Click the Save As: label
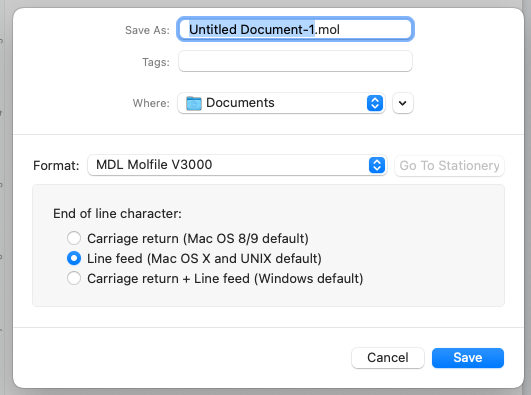The width and height of the screenshot is (531, 395). click(x=147, y=30)
